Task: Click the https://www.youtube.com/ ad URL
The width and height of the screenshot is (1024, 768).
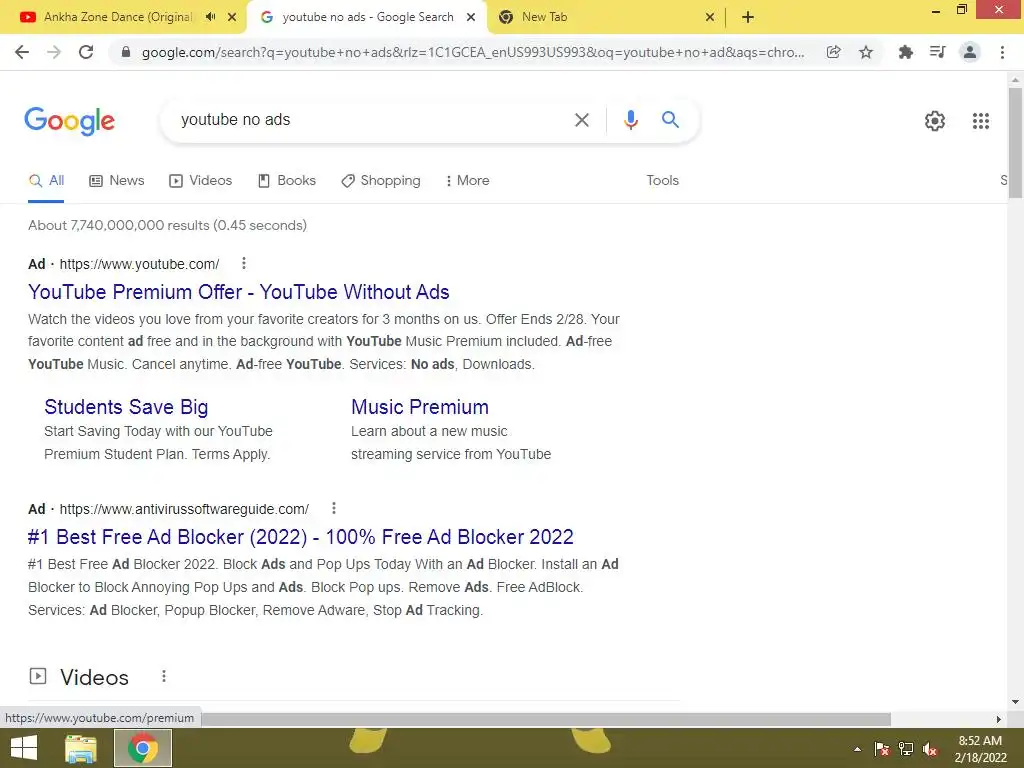Action: point(139,264)
